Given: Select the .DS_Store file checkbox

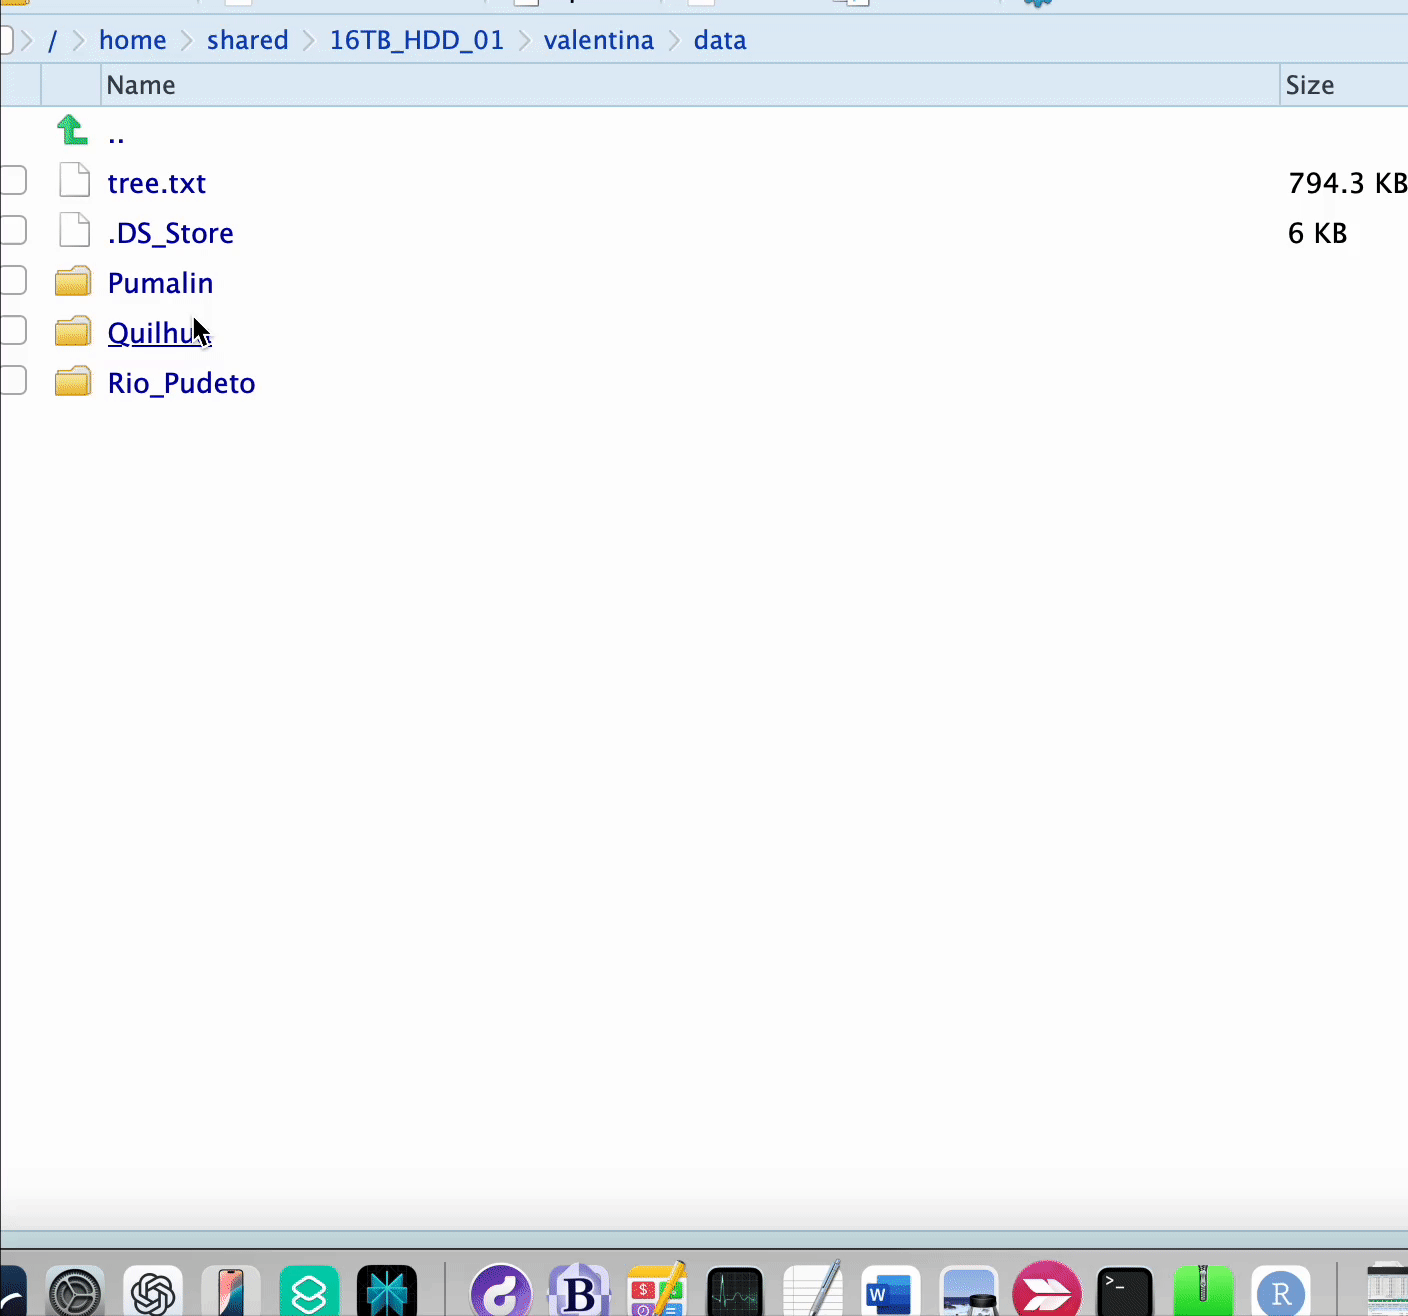Looking at the screenshot, I should pos(13,231).
